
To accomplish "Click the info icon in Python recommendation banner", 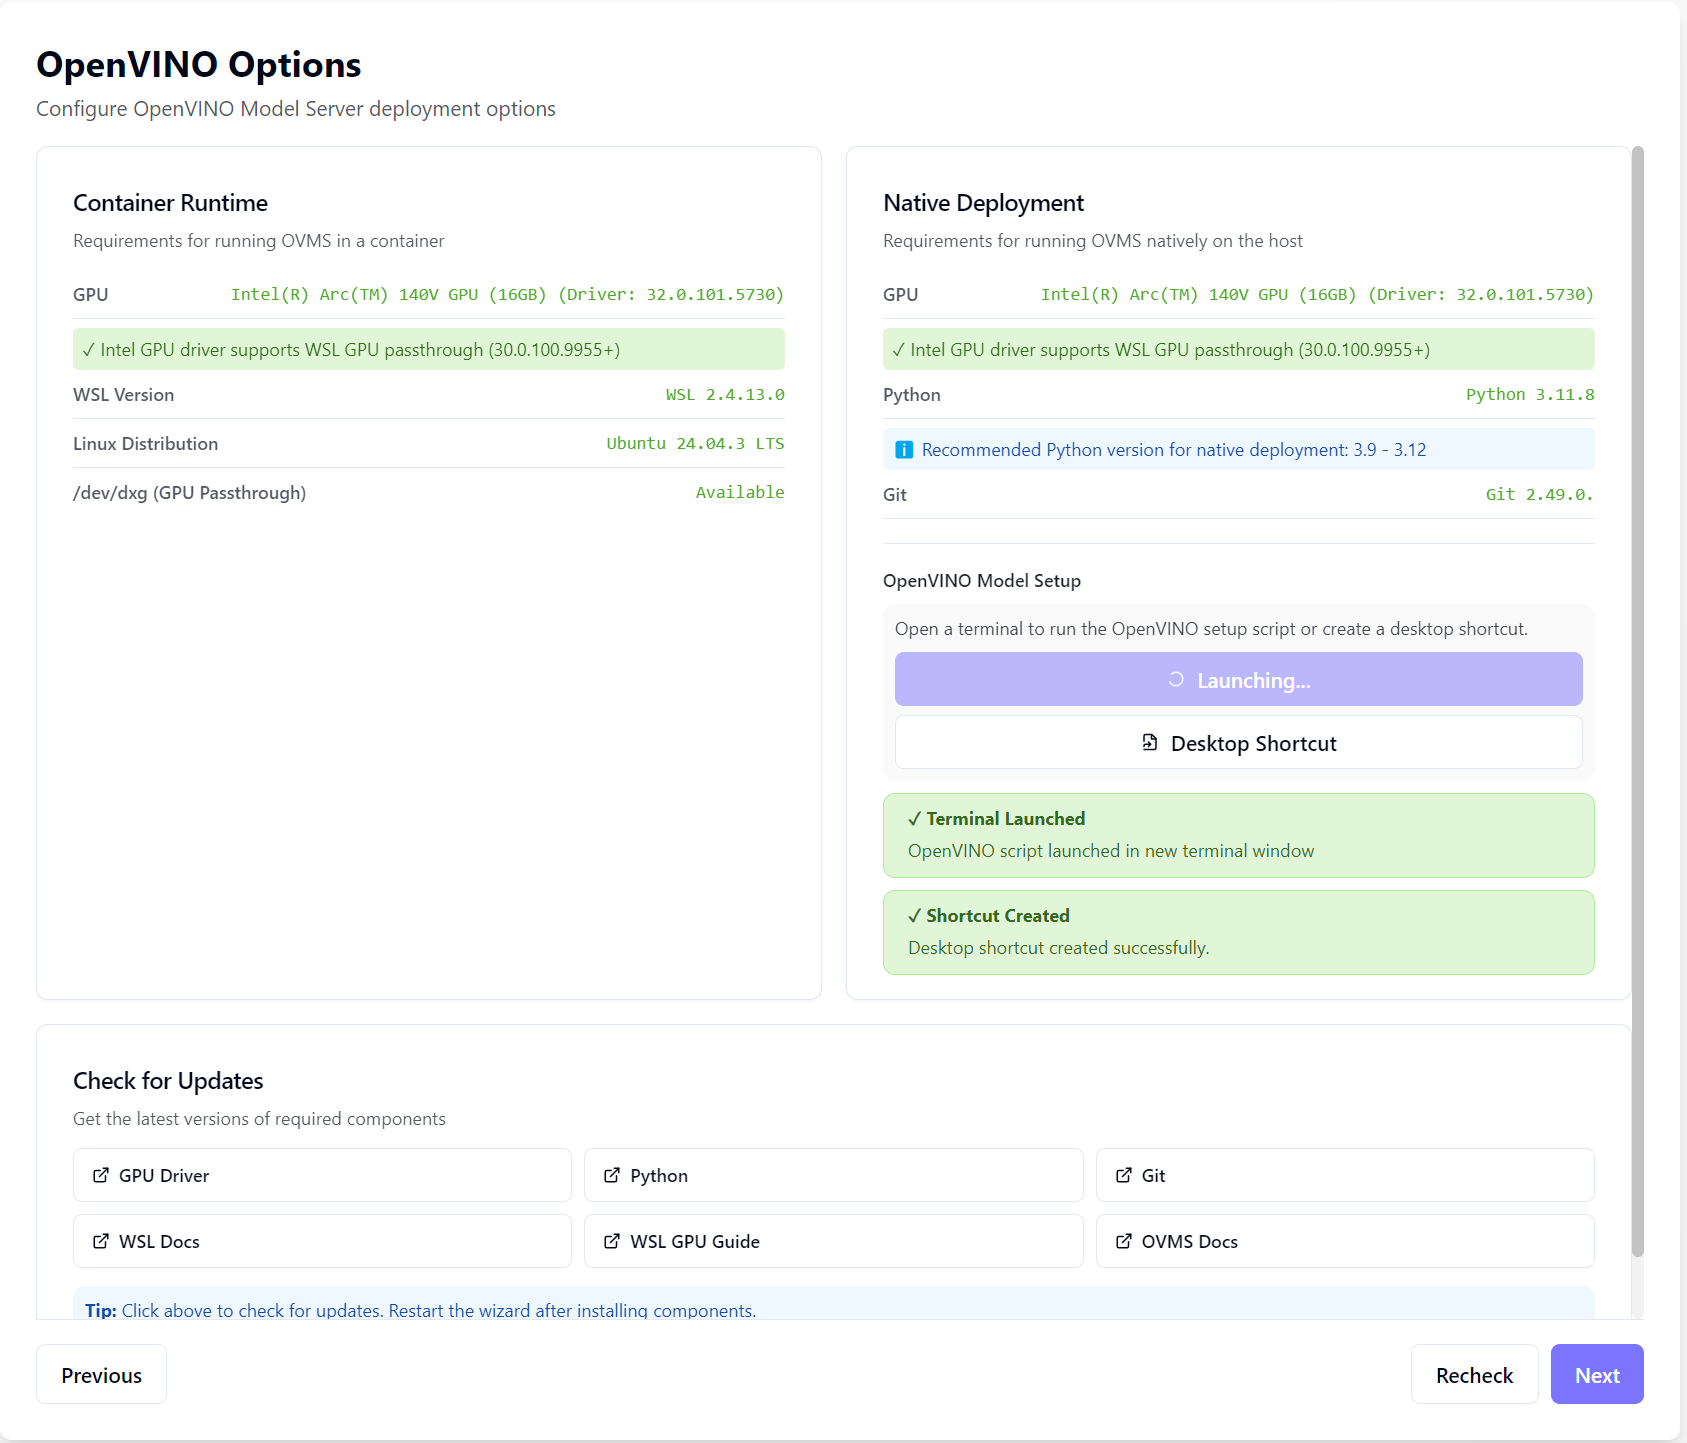I will 904,449.
